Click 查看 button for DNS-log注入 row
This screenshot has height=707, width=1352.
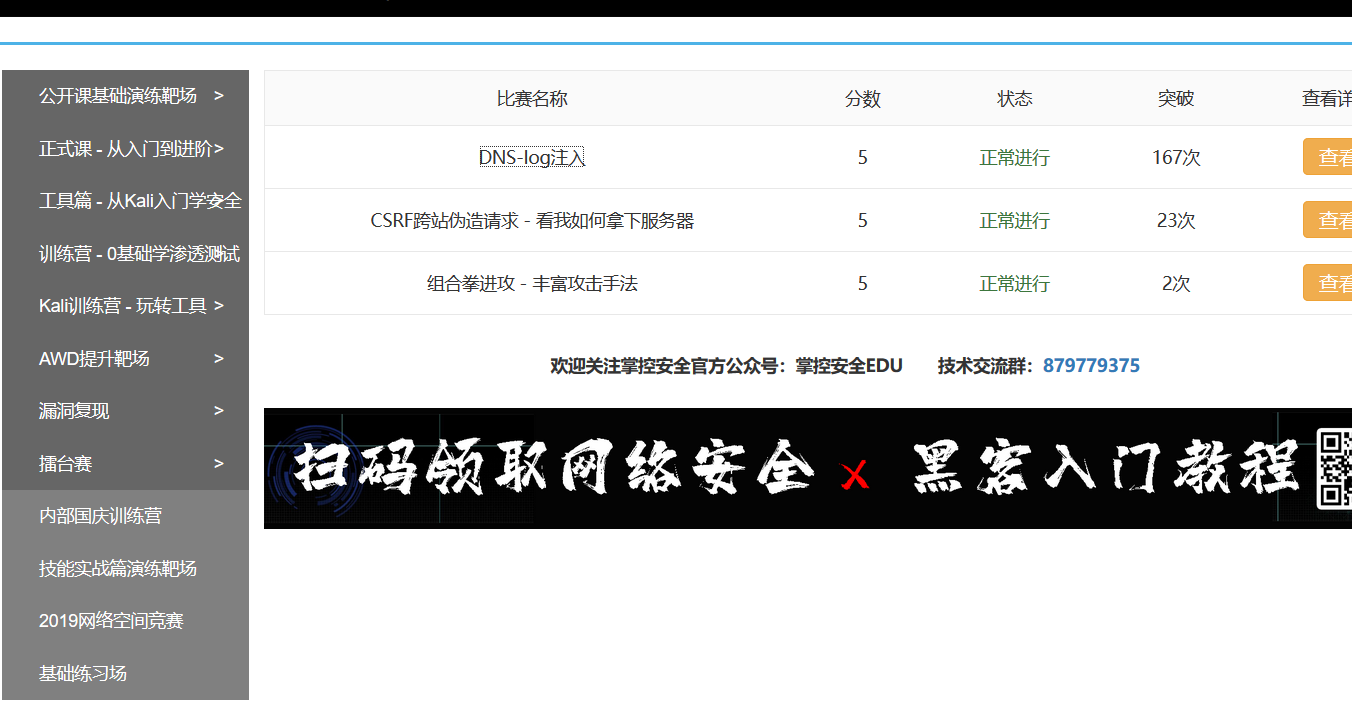pyautogui.click(x=1330, y=158)
